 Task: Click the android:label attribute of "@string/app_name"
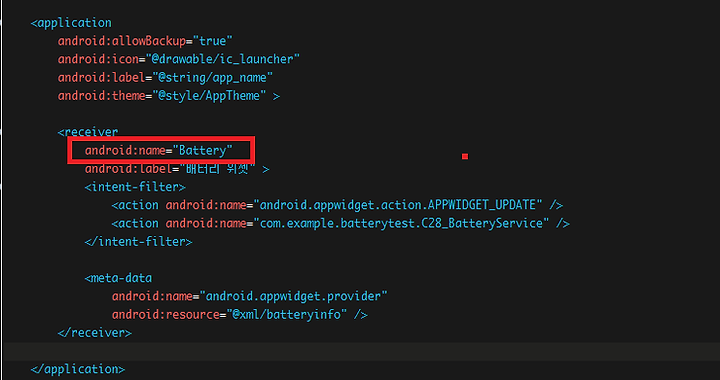(x=101, y=78)
